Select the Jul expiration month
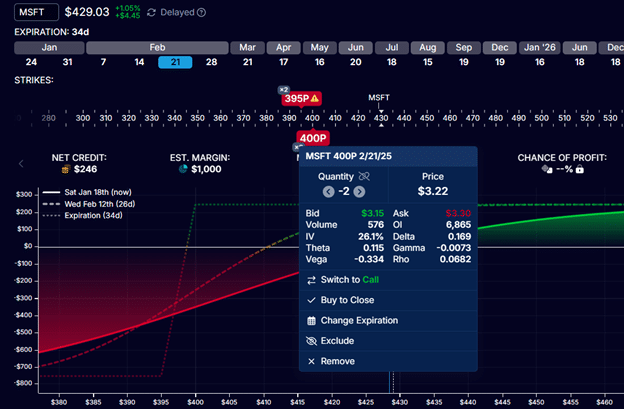This screenshot has height=409, width=624. click(x=392, y=48)
